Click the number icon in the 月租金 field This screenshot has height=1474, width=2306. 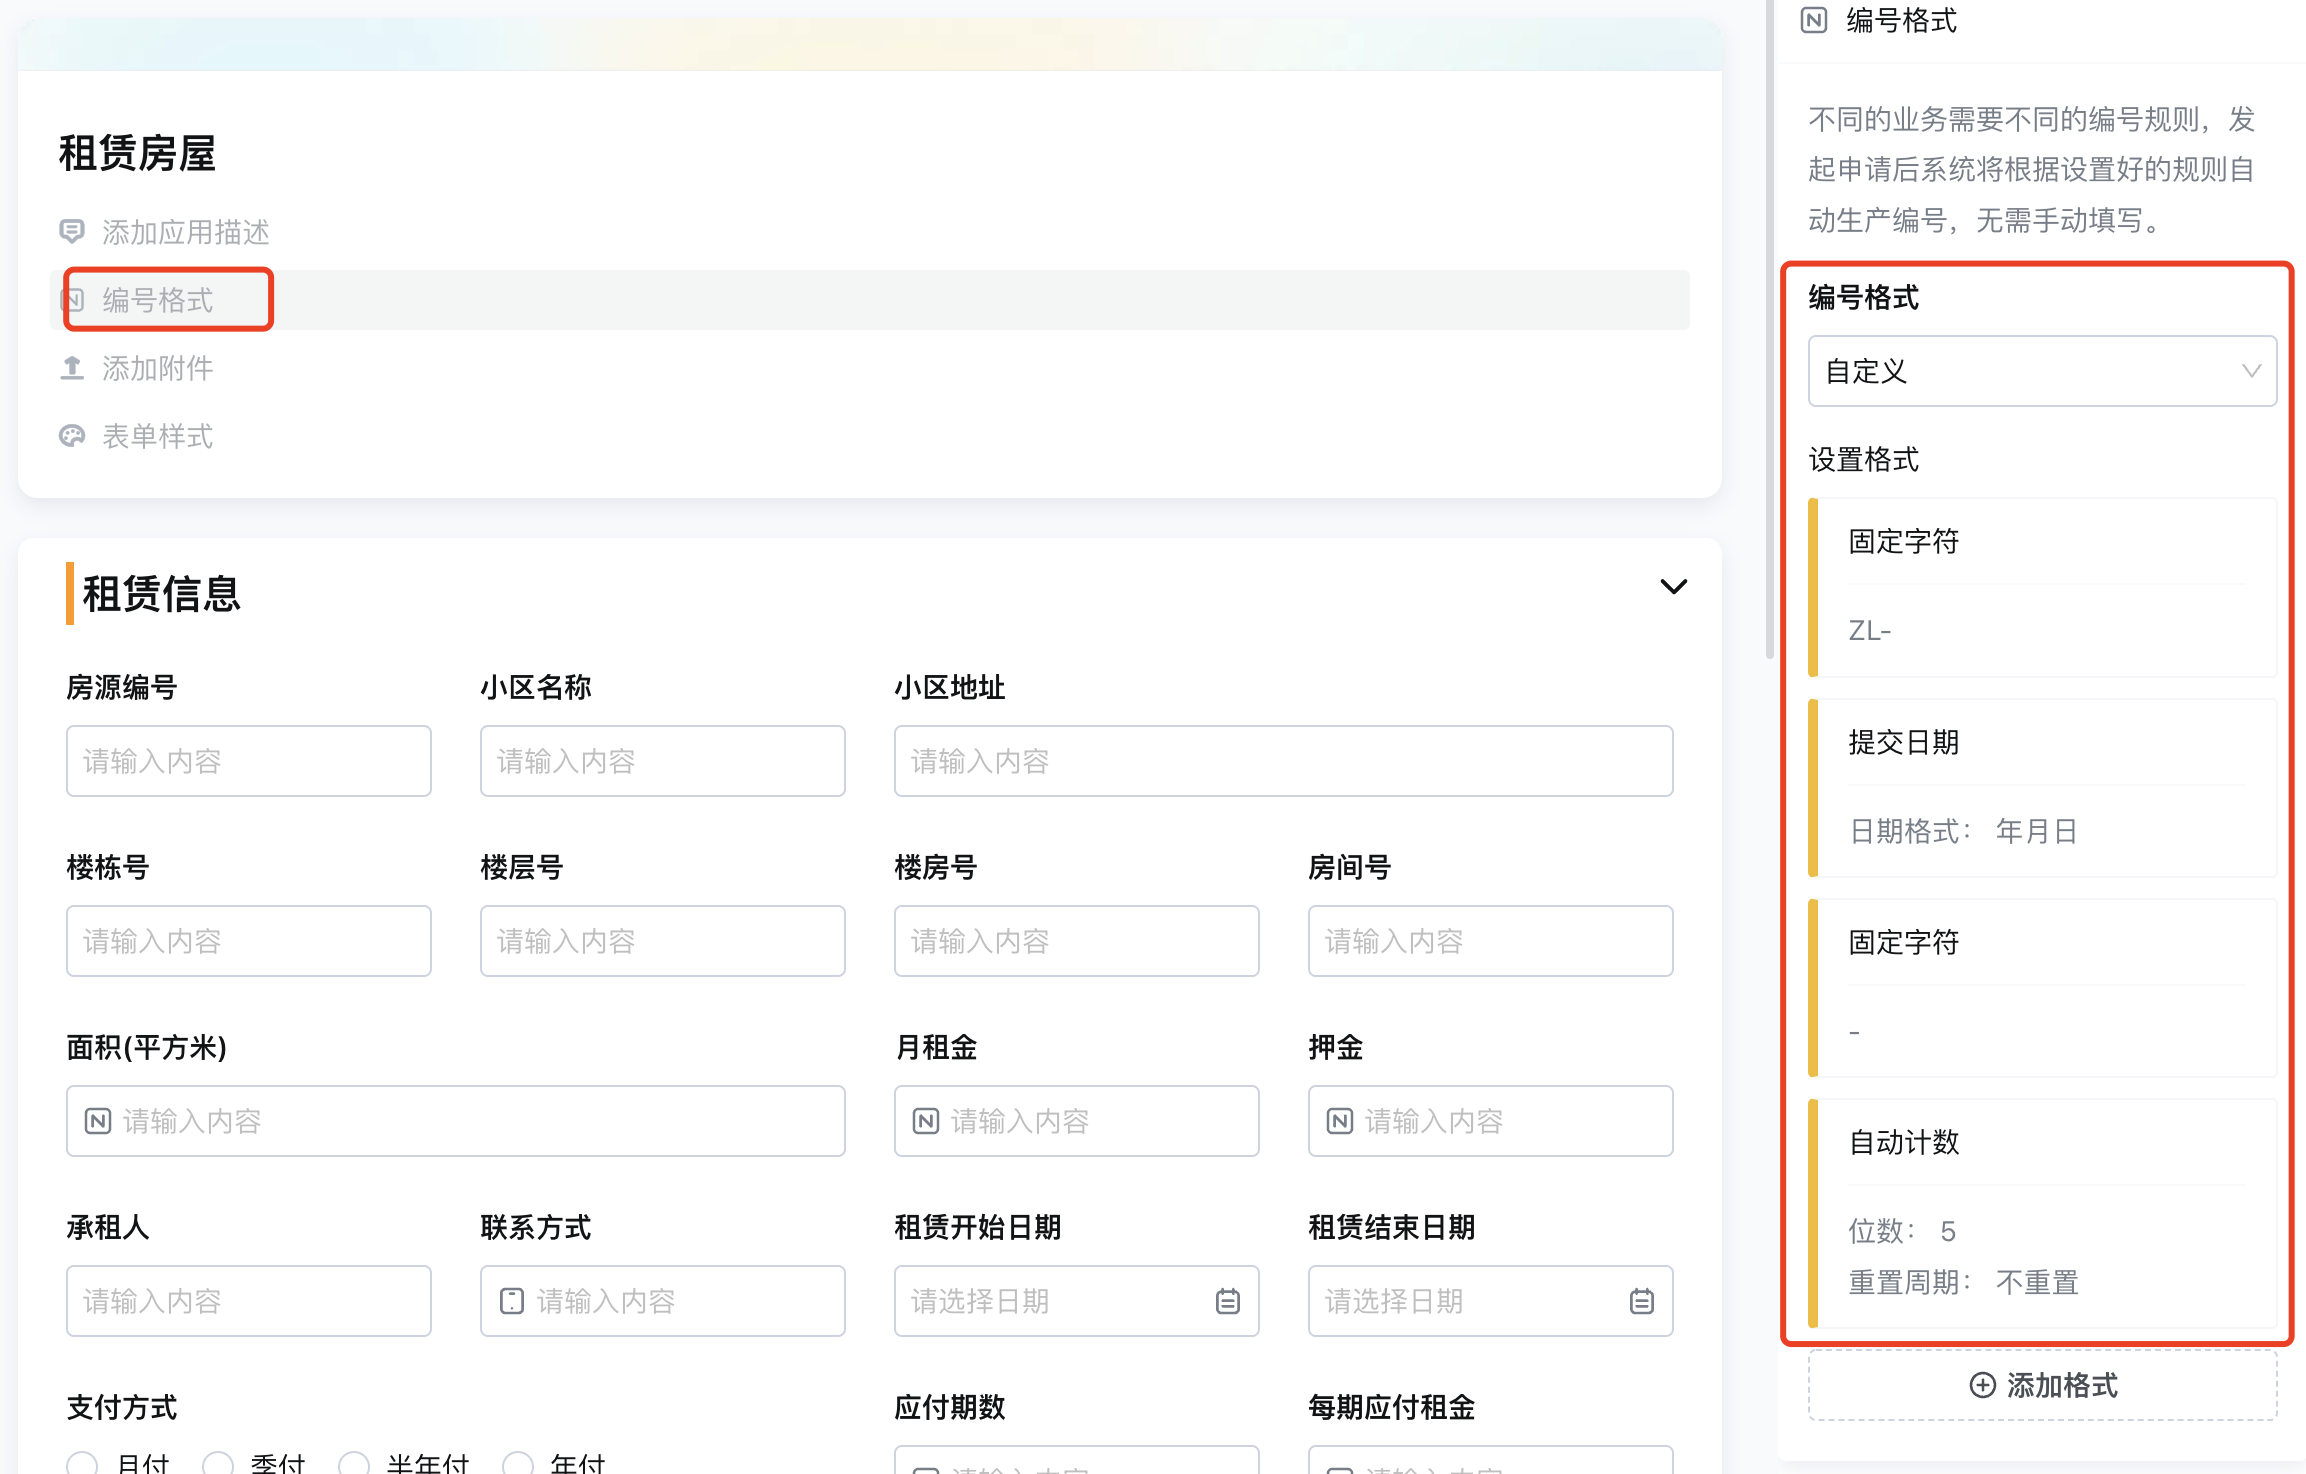(926, 1121)
